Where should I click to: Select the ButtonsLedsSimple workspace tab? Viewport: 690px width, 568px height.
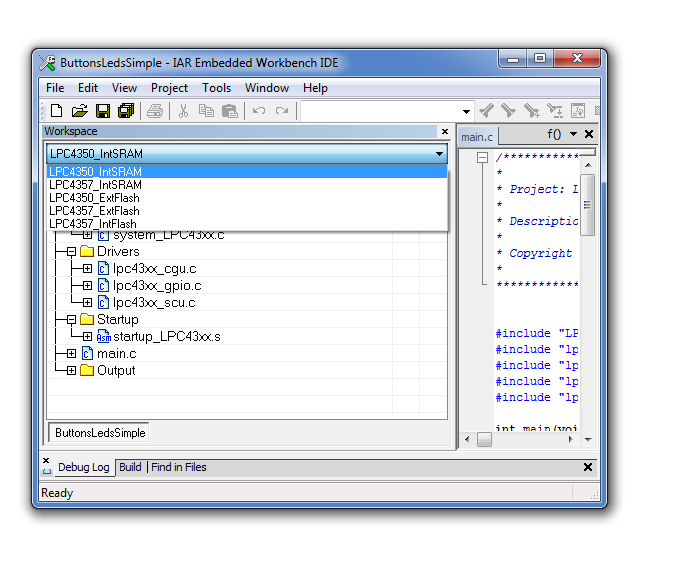pyautogui.click(x=100, y=433)
